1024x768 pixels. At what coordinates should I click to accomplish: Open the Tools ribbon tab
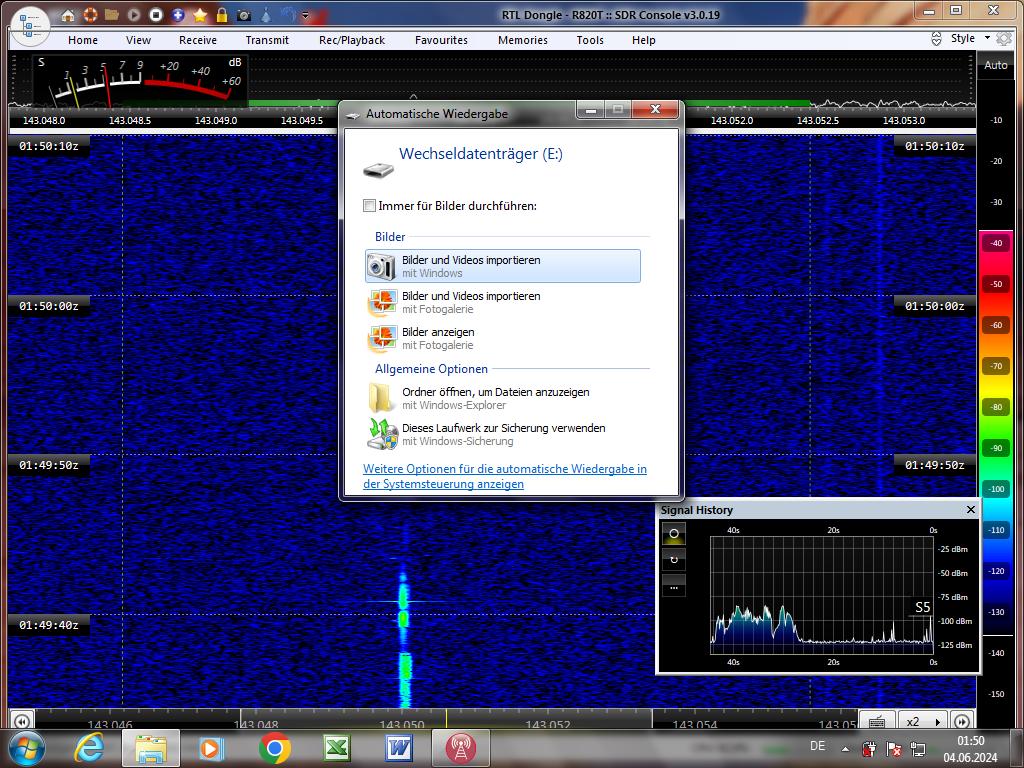590,40
